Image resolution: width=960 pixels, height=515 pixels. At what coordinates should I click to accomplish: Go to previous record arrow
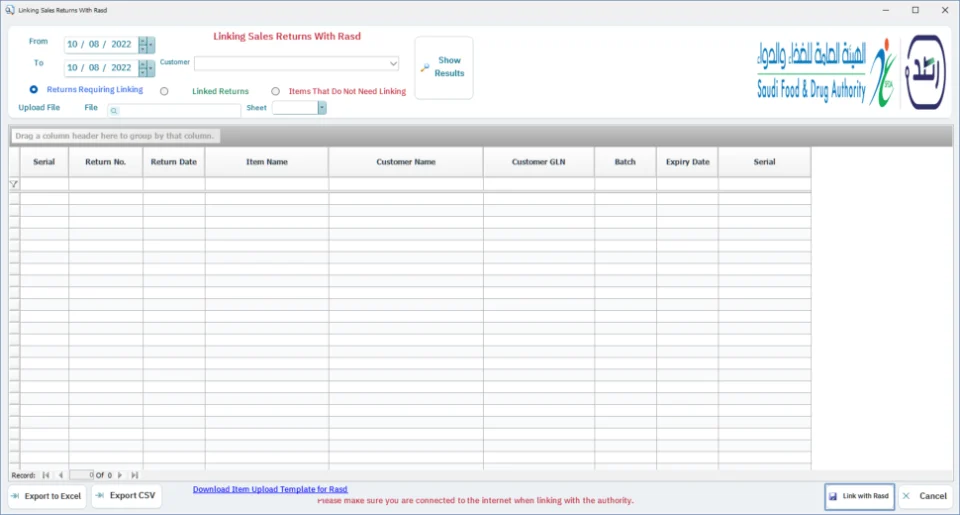tap(61, 475)
